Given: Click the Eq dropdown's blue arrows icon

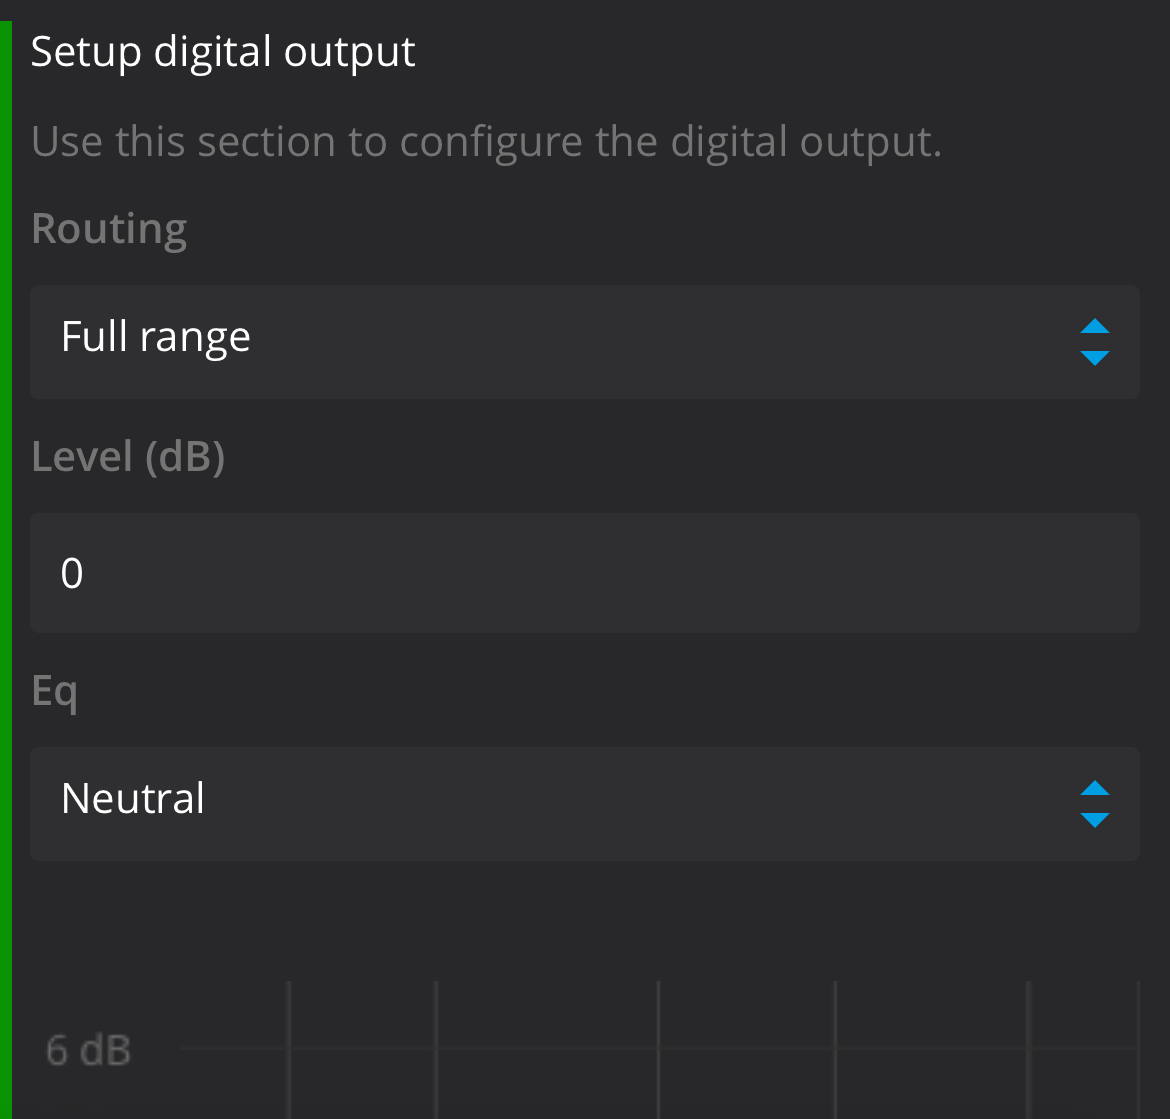Looking at the screenshot, I should coord(1095,804).
